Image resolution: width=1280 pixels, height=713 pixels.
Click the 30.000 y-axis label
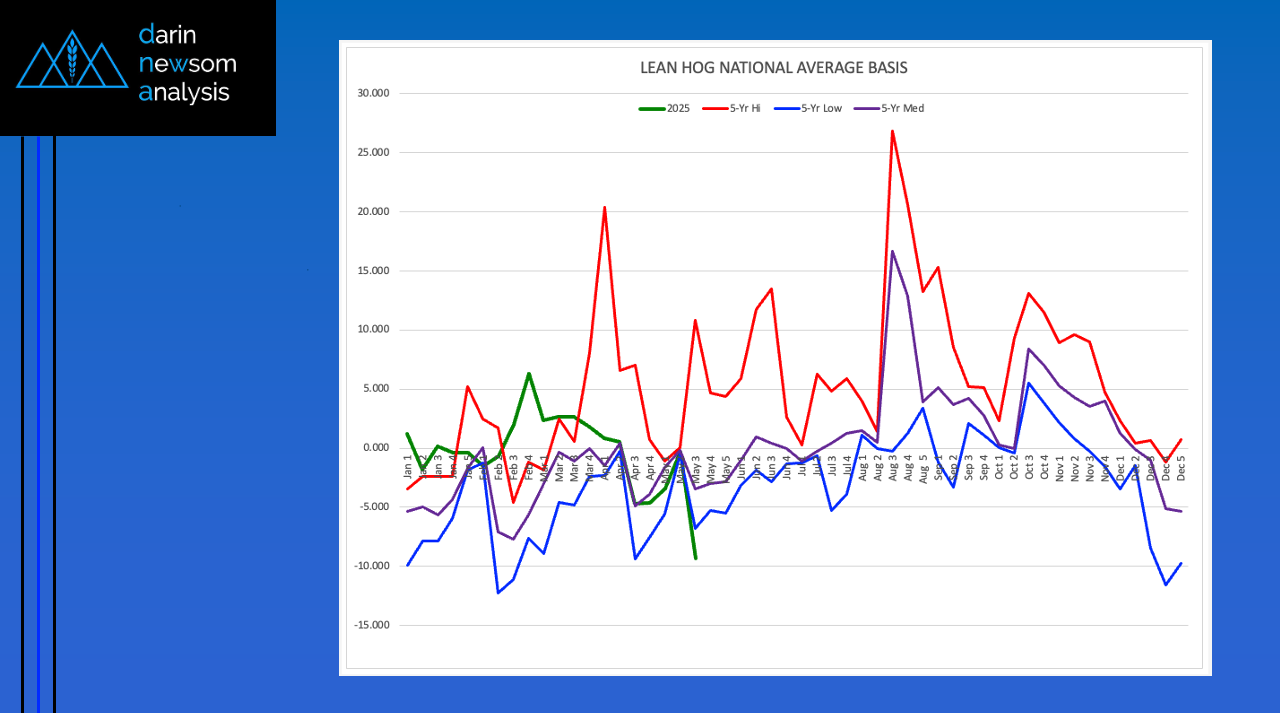pos(375,94)
